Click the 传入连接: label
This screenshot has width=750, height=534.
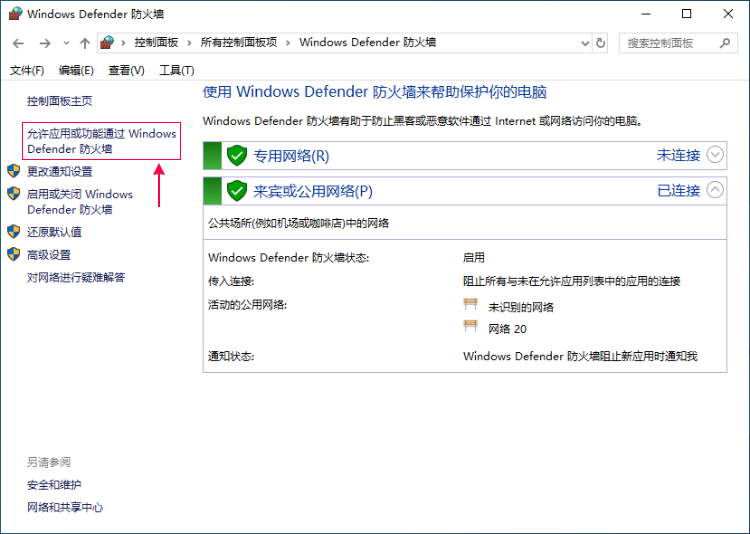[x=231, y=281]
